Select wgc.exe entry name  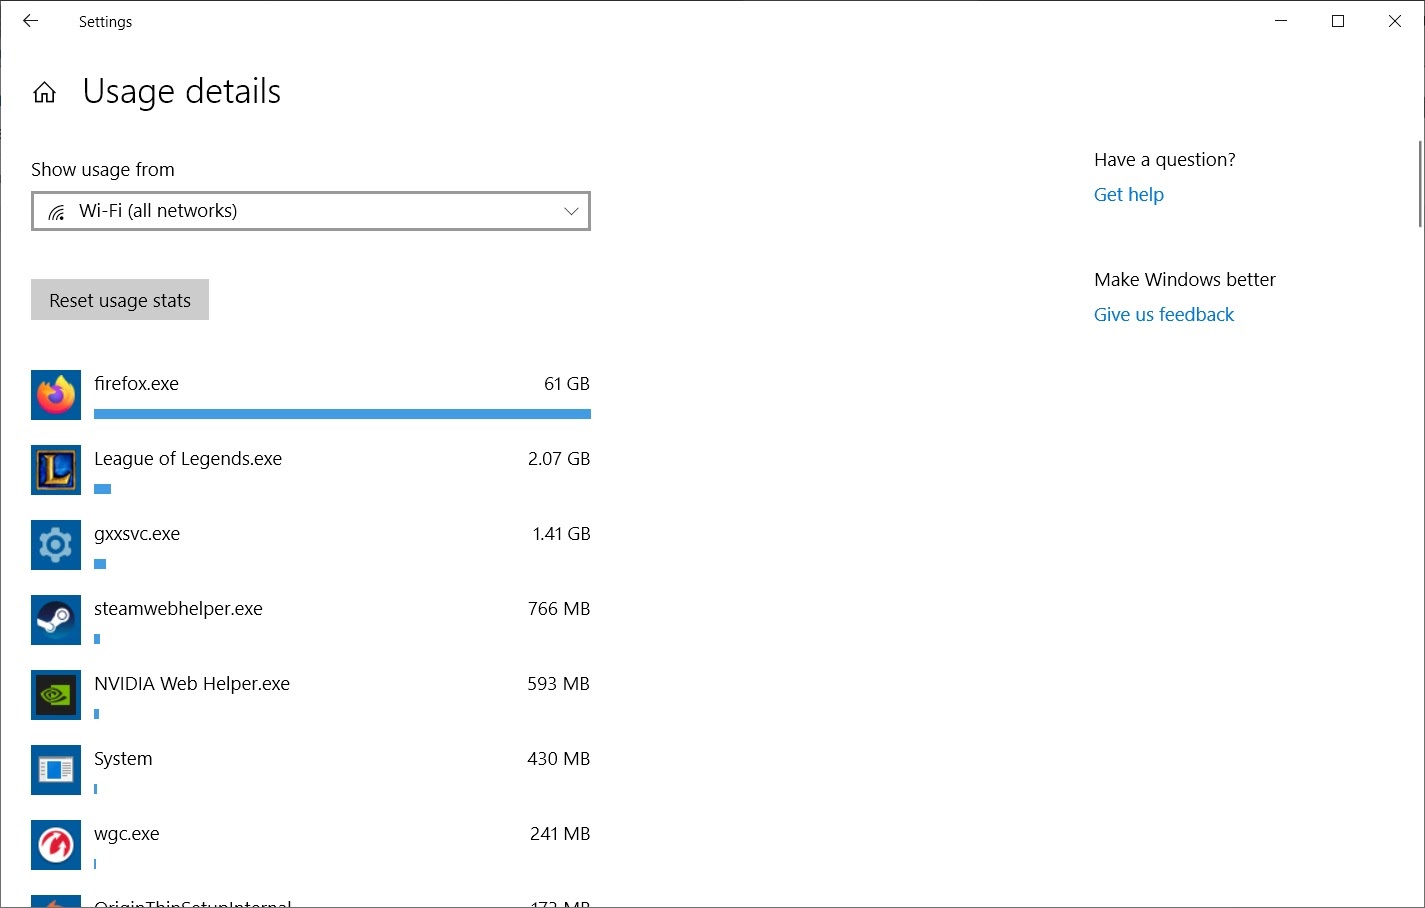pyautogui.click(x=127, y=834)
